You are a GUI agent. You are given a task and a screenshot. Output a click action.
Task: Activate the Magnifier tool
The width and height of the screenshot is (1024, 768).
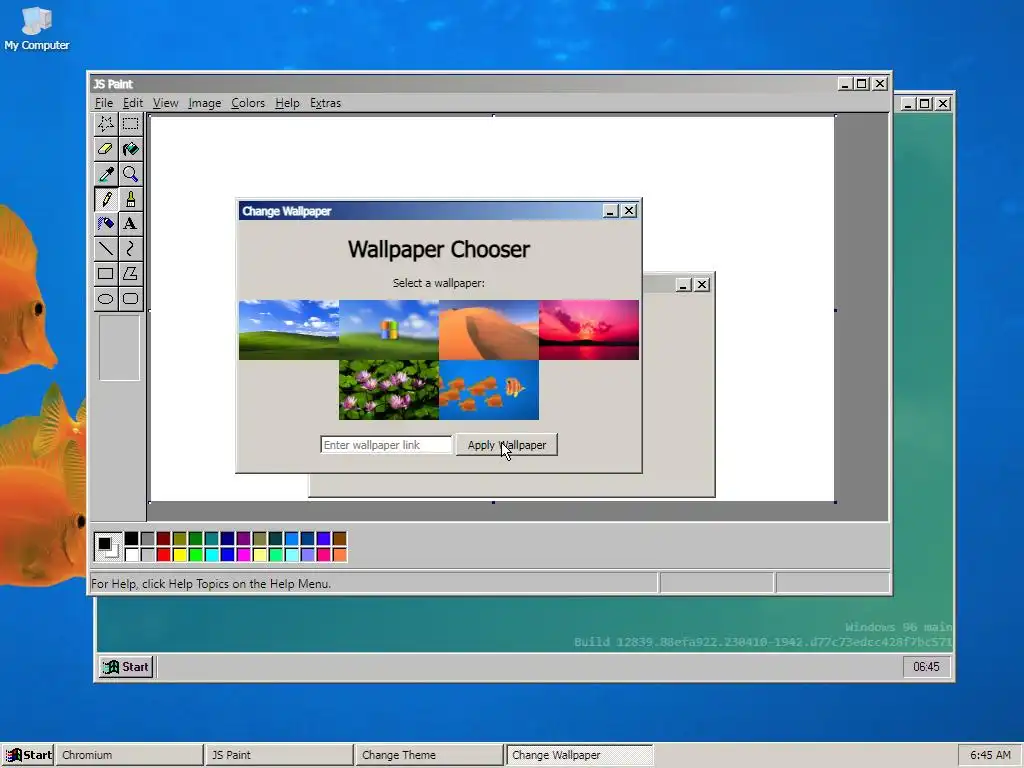pyautogui.click(x=131, y=174)
